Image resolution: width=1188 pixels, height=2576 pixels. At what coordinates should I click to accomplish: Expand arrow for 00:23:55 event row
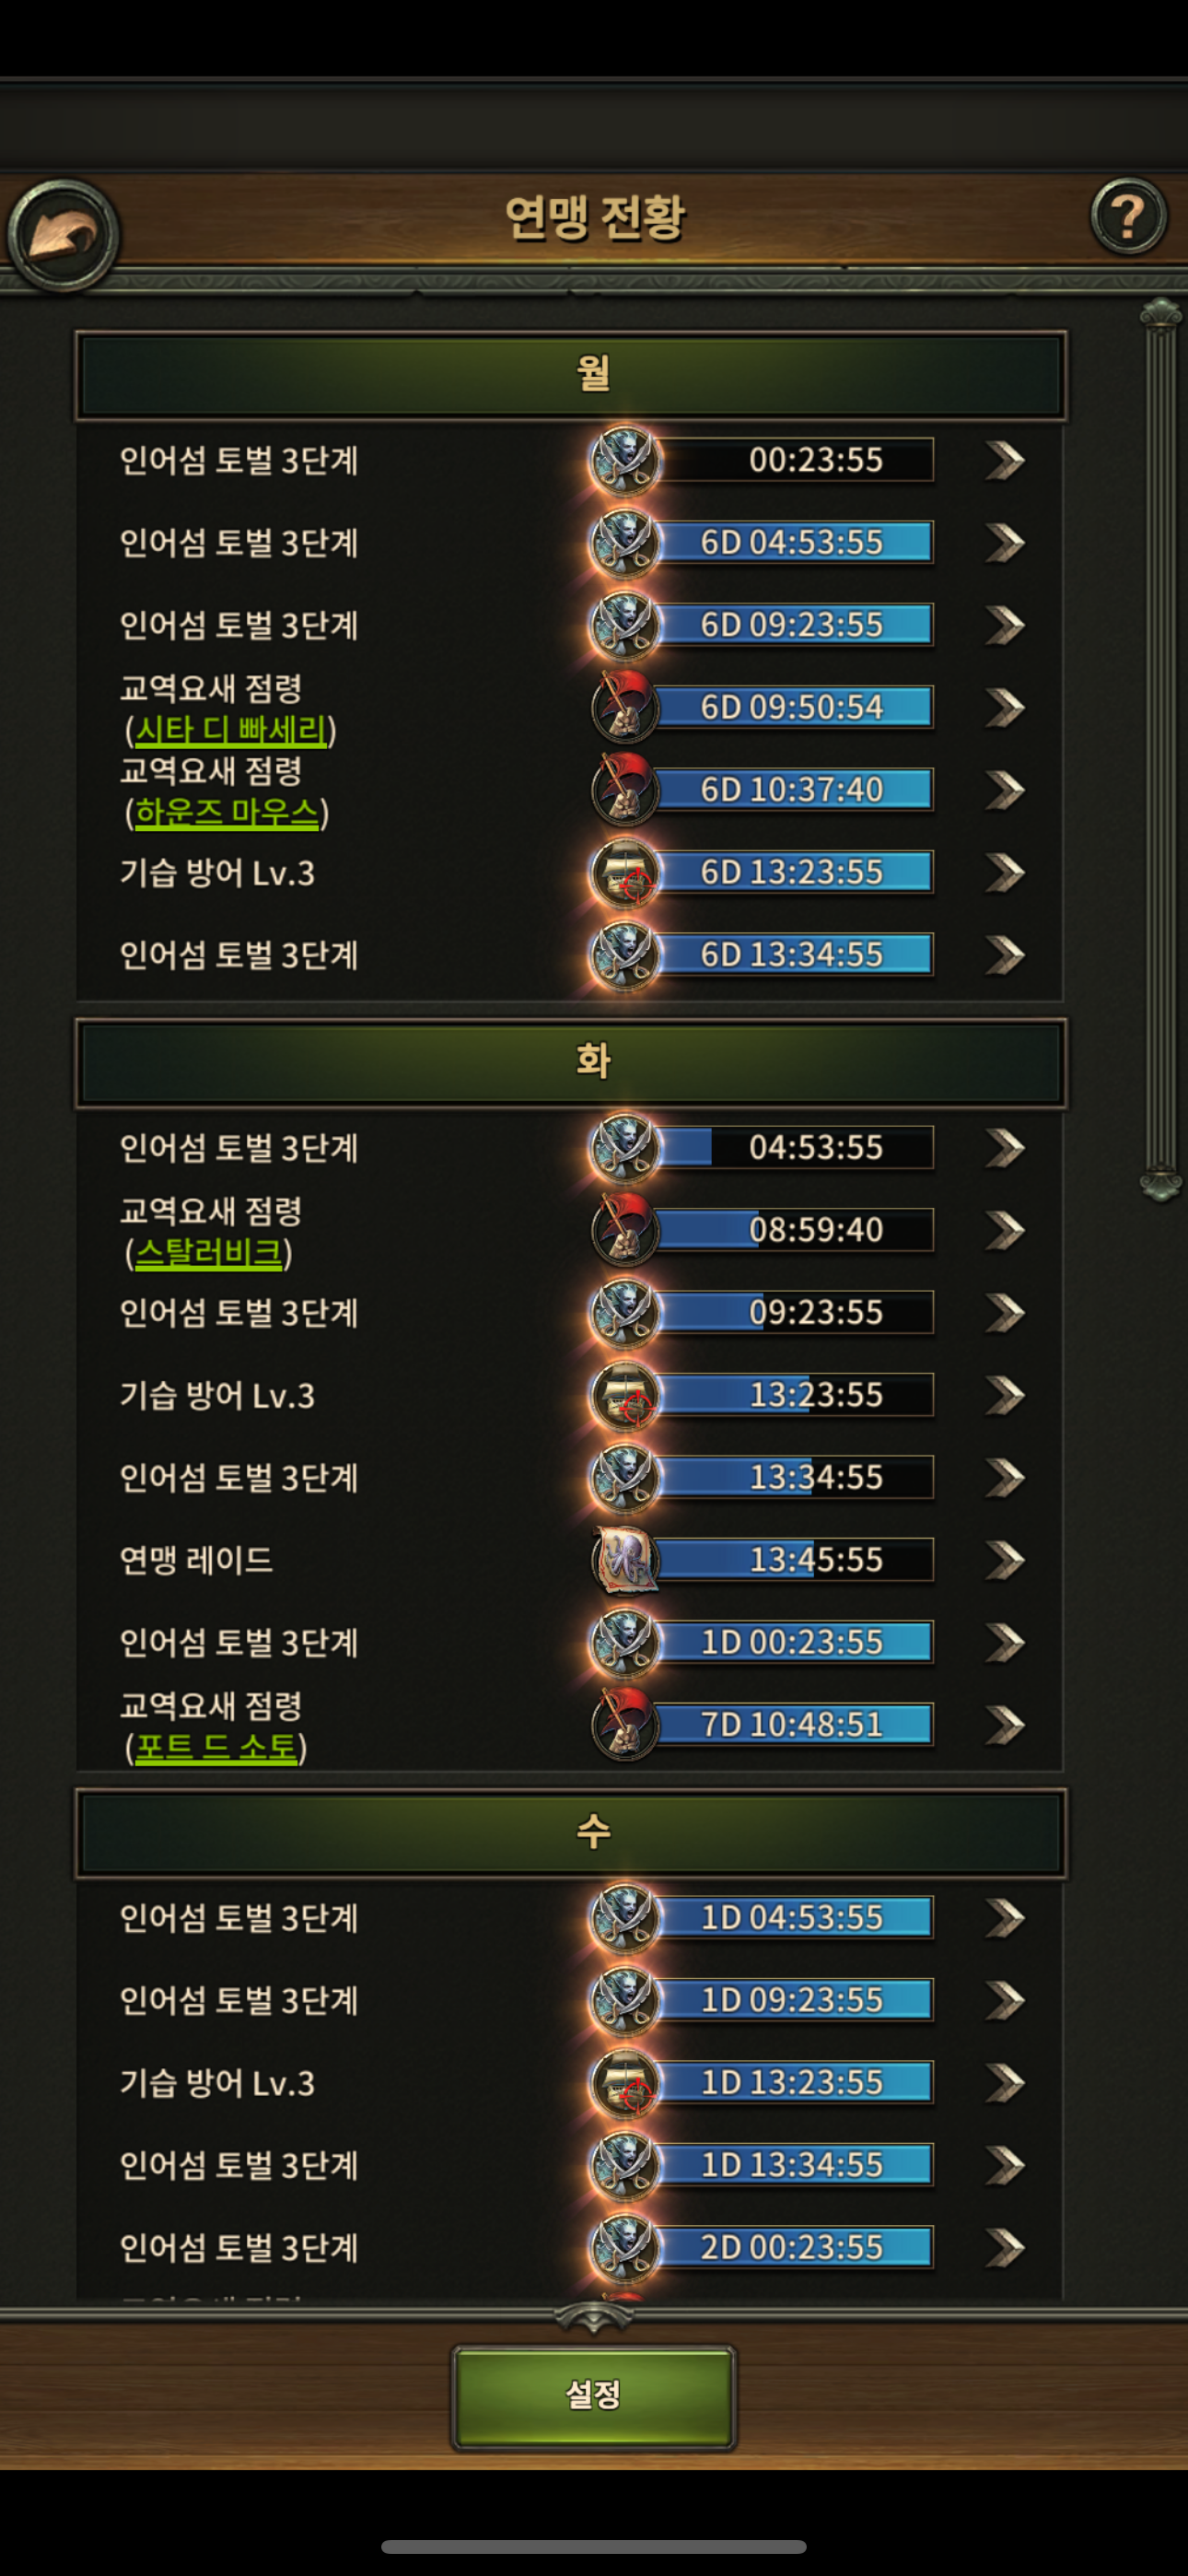pyautogui.click(x=1005, y=461)
